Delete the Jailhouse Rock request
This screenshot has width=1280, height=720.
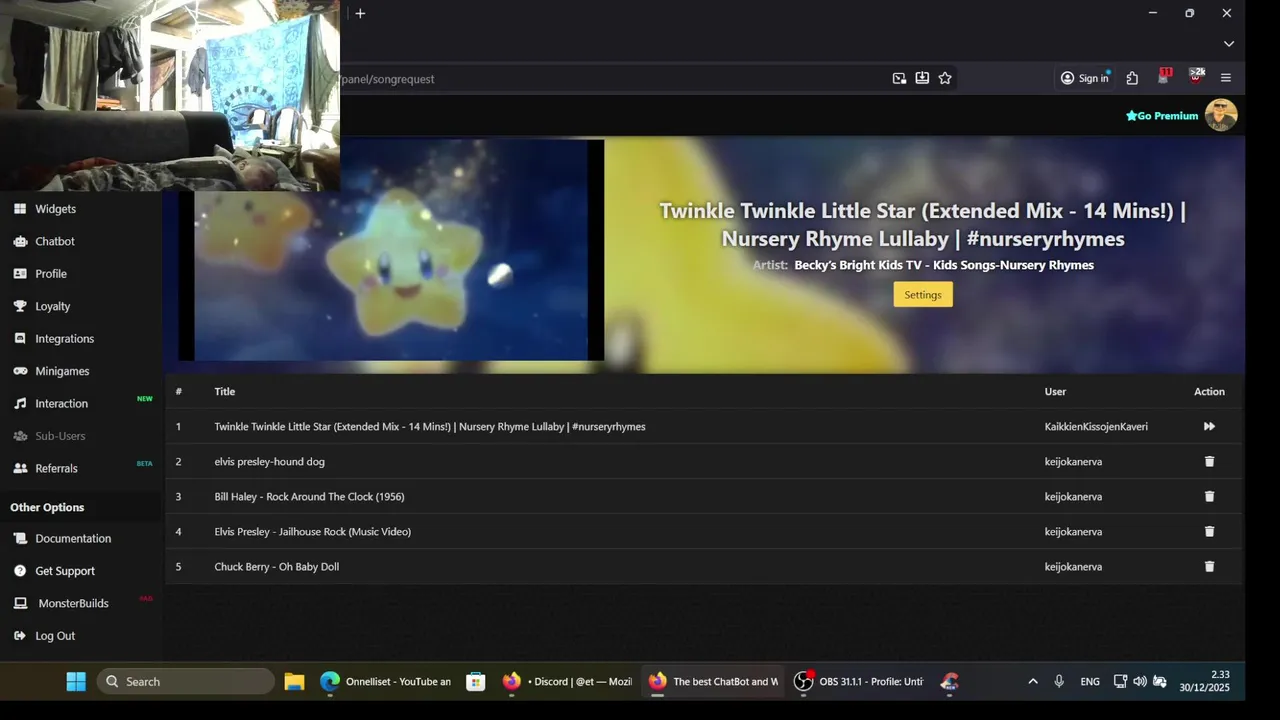tap(1209, 531)
